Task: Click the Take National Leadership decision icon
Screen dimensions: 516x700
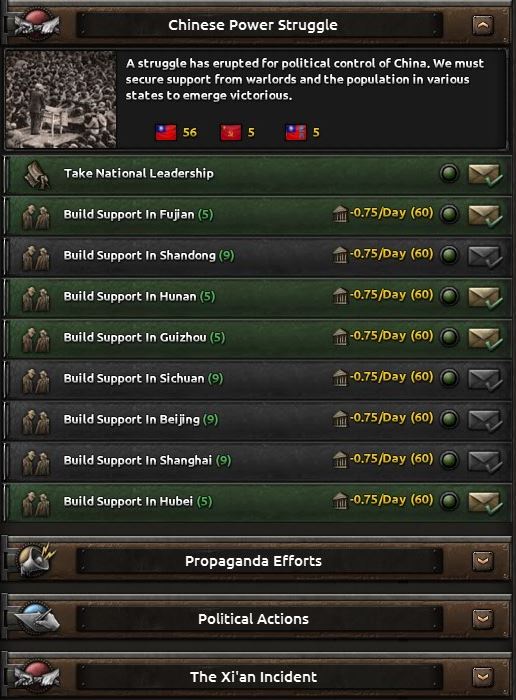Action: click(x=36, y=174)
